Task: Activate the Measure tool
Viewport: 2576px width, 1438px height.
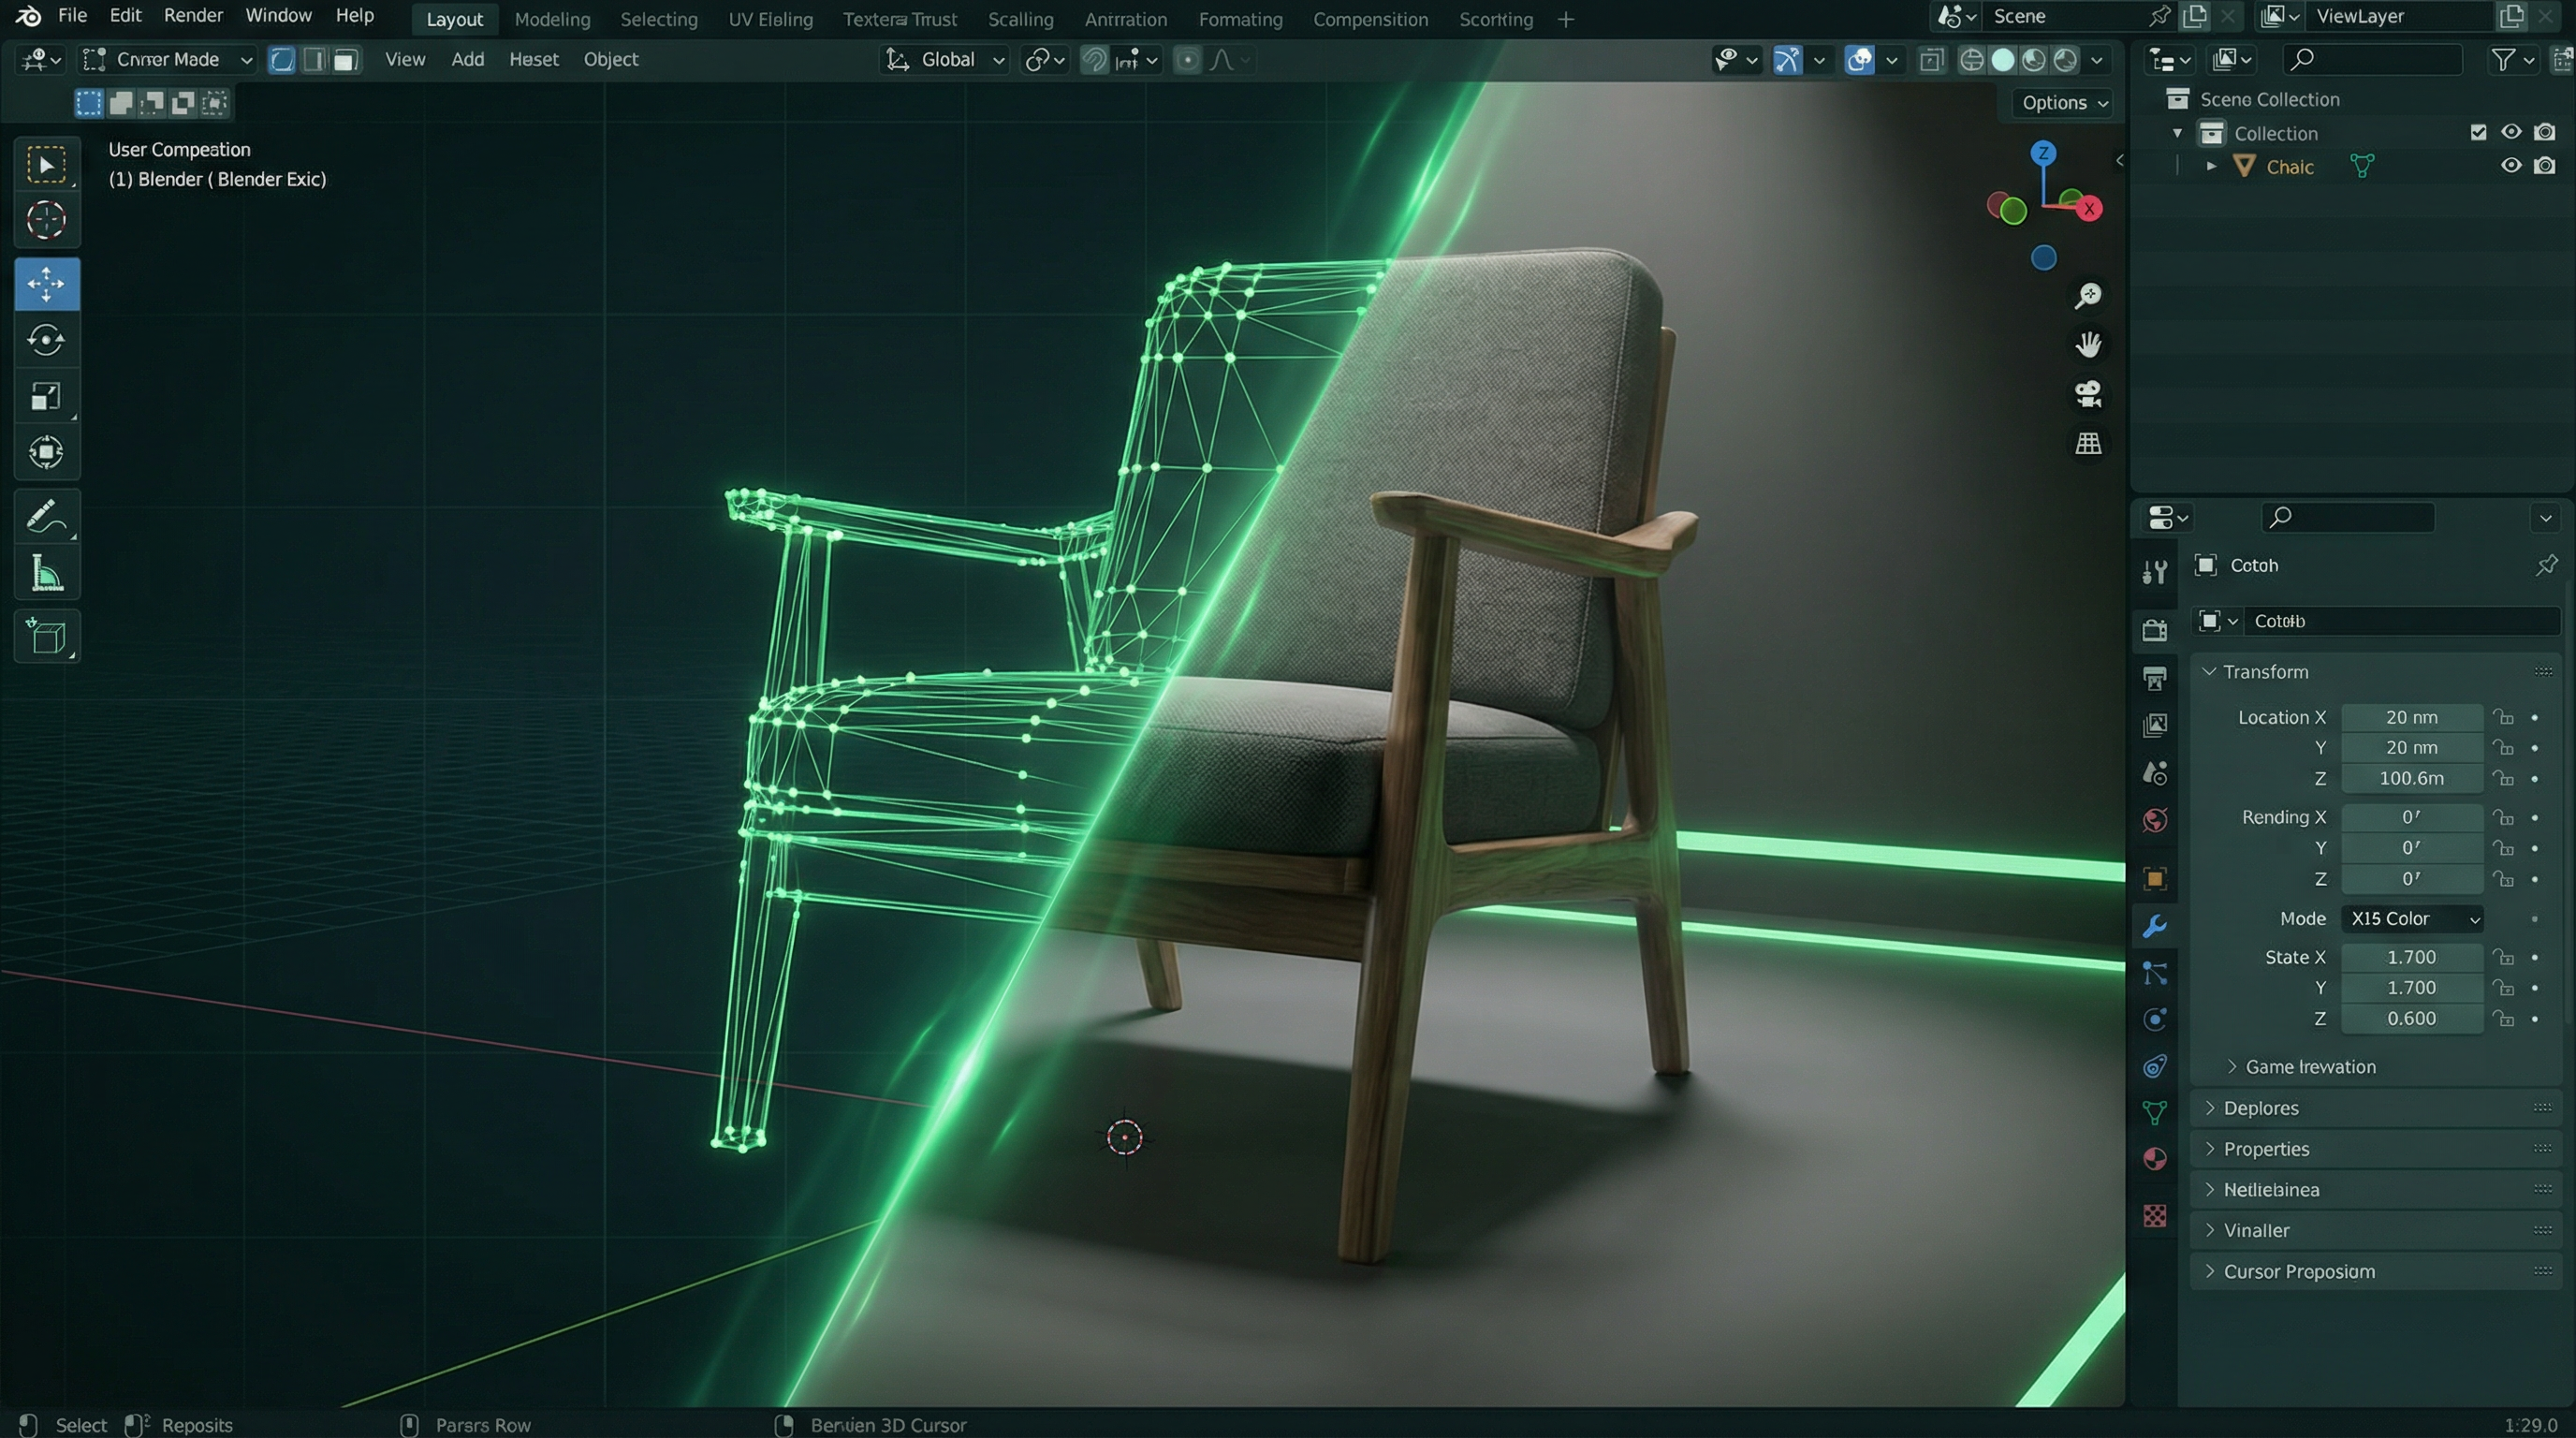Action: 46,572
